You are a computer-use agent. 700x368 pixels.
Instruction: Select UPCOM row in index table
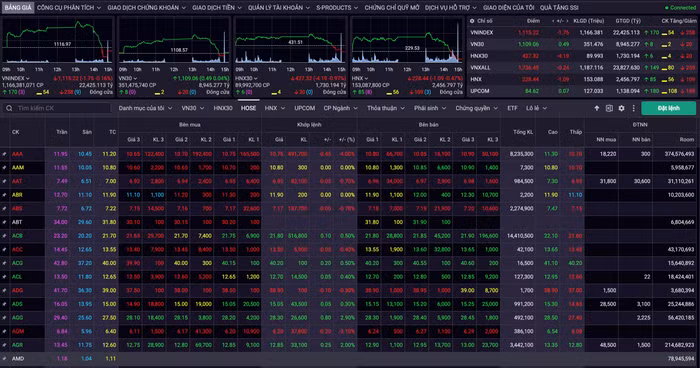click(583, 91)
